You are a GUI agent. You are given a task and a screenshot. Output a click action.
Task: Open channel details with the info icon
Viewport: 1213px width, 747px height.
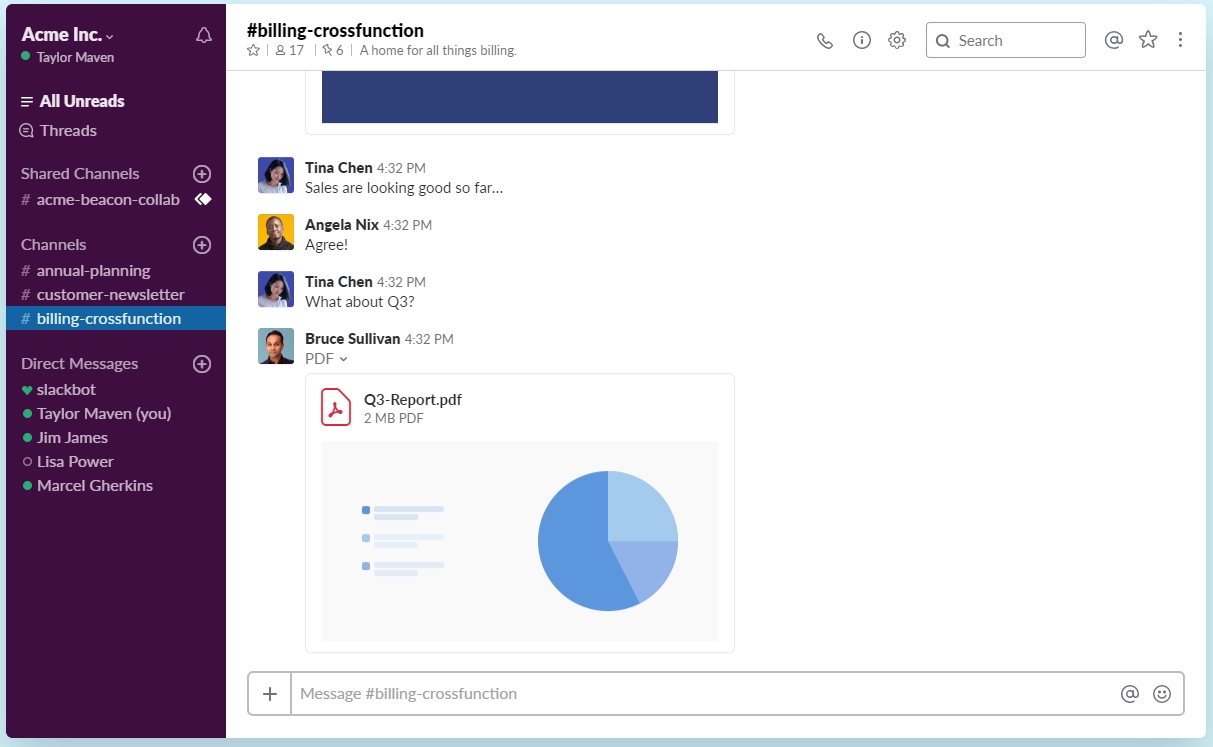click(x=861, y=39)
